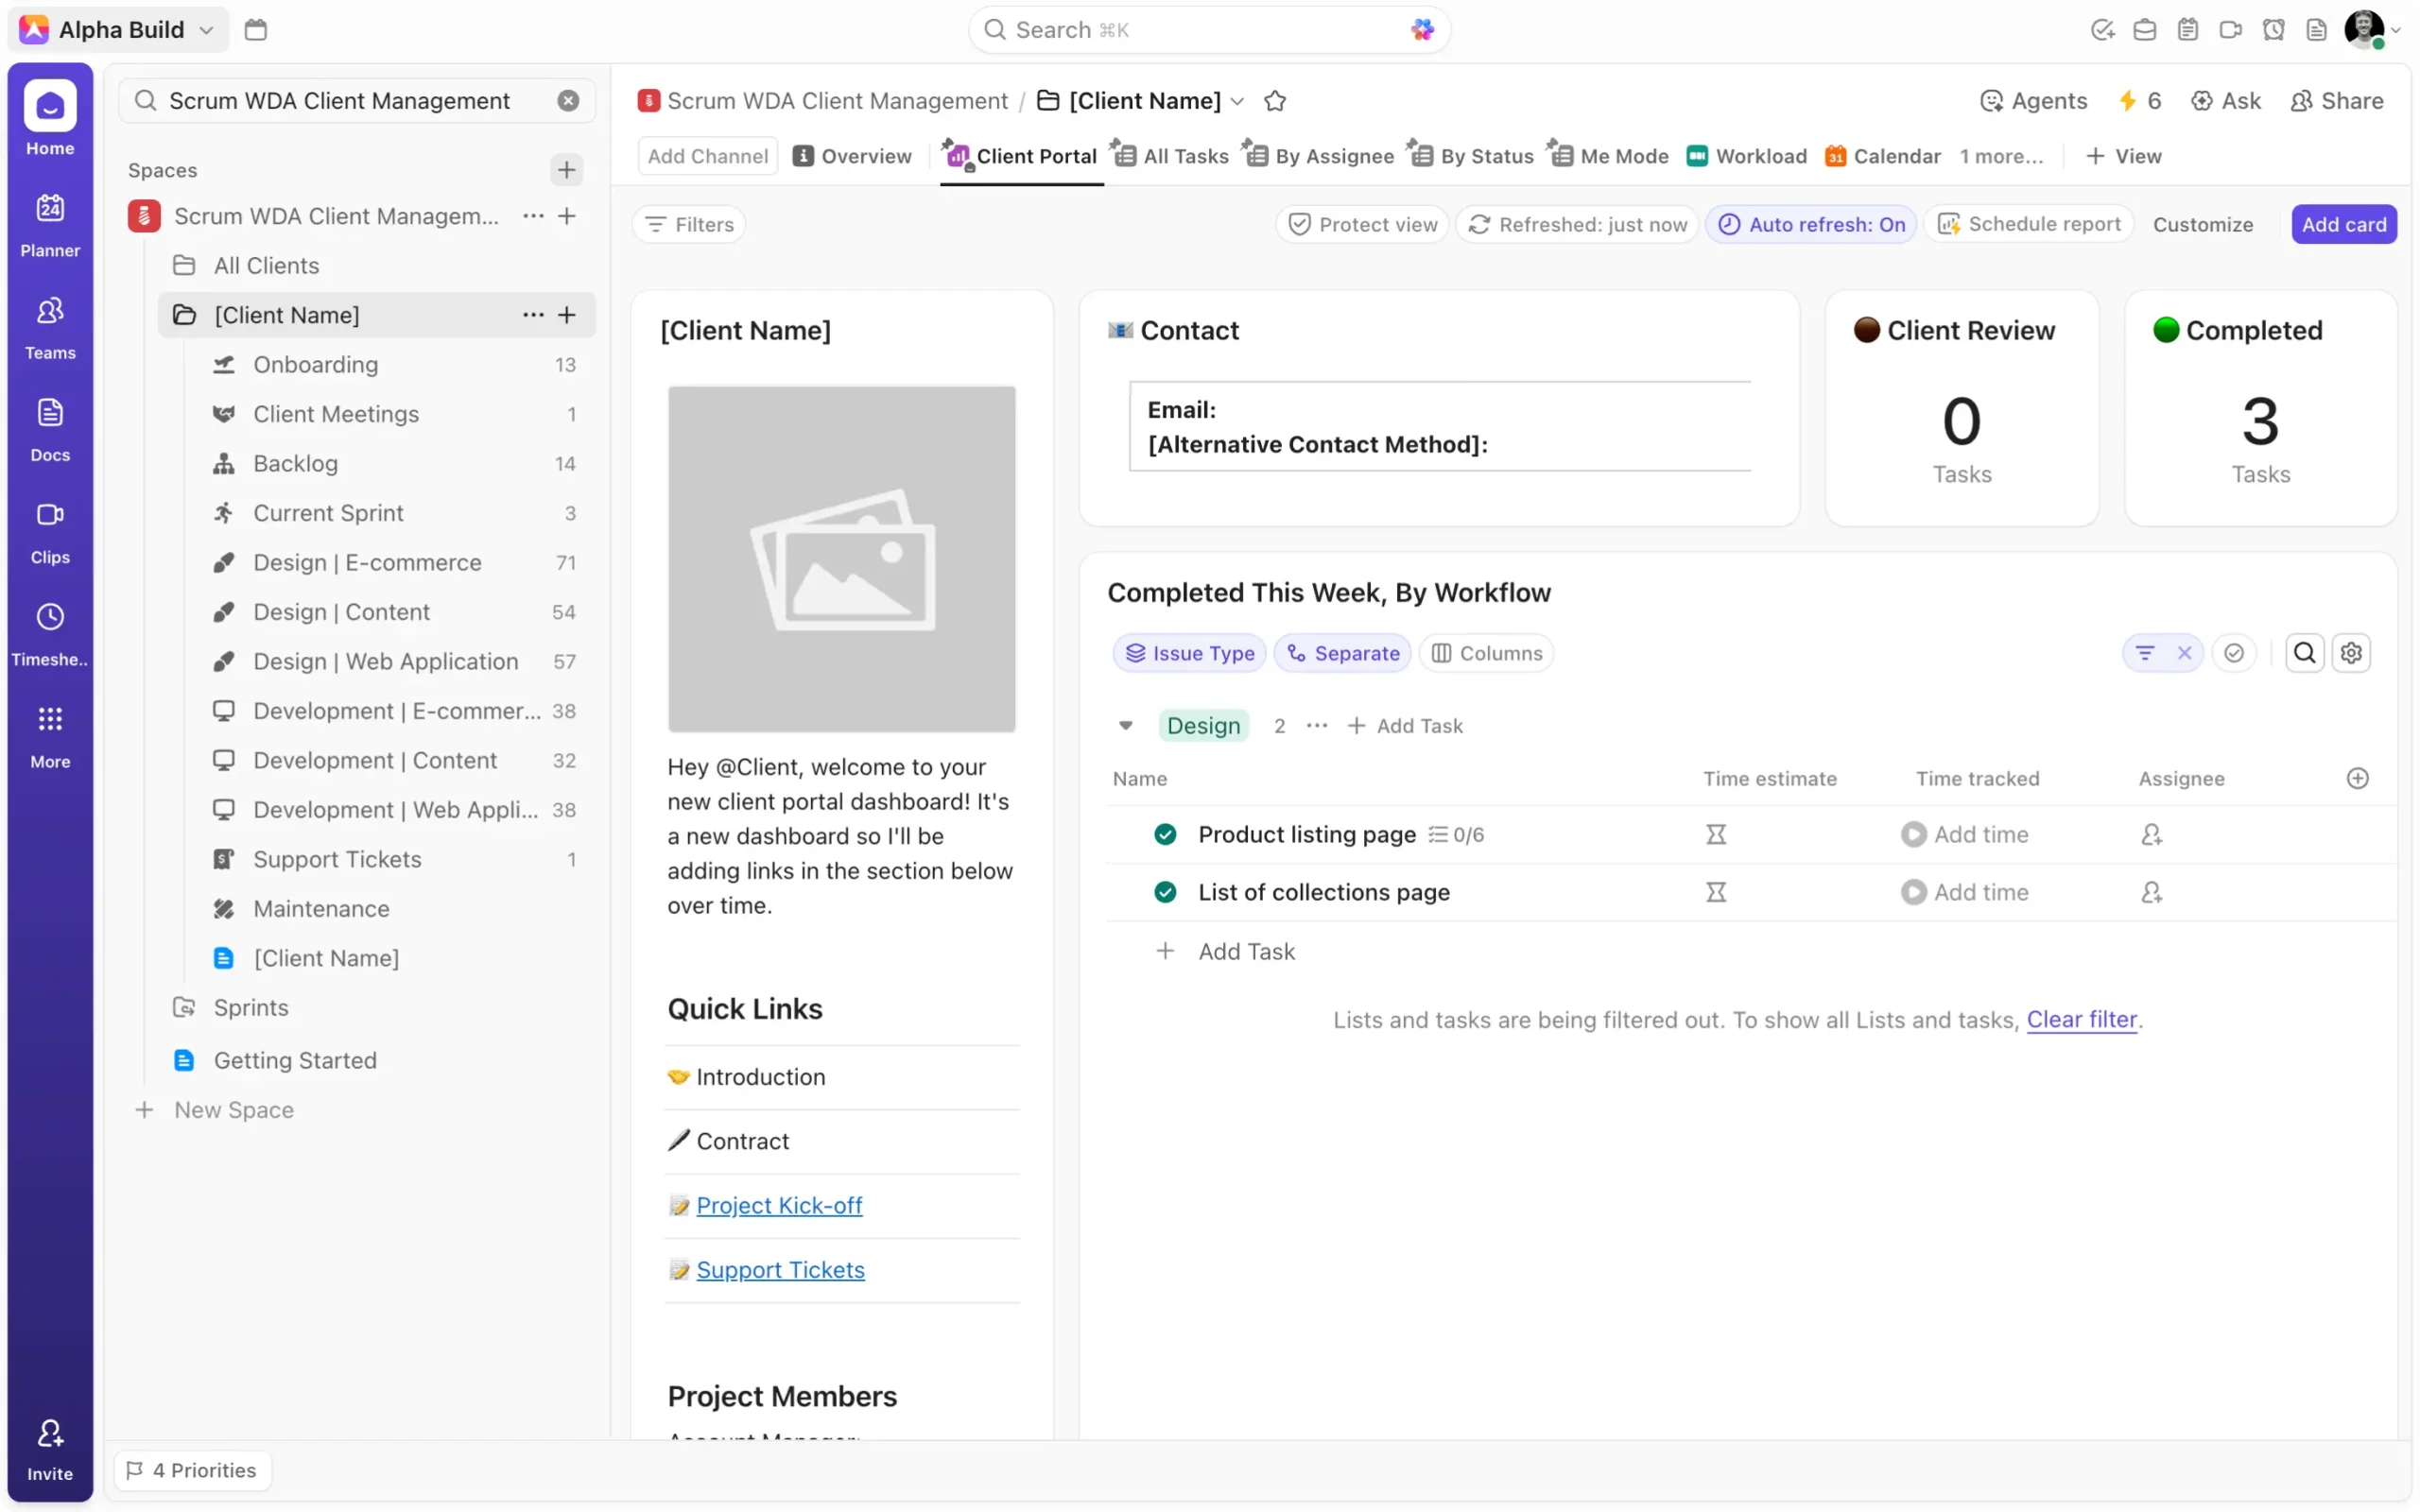Expand the [Client Name] breadcrumb dropdown chevron
This screenshot has height=1512, width=2420.
coord(1237,101)
